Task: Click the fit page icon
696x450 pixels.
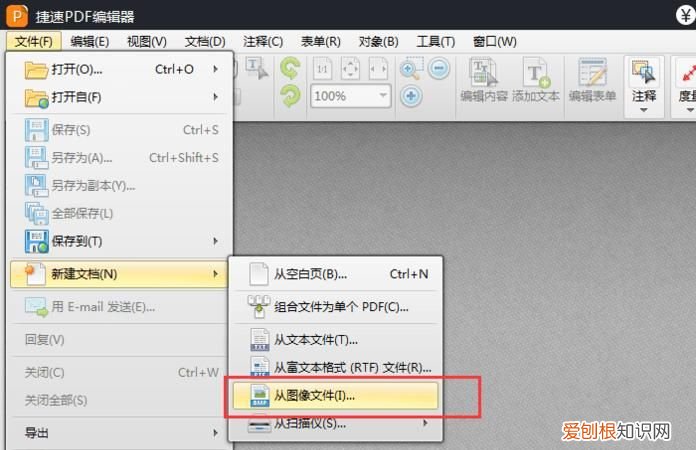Action: click(x=350, y=69)
